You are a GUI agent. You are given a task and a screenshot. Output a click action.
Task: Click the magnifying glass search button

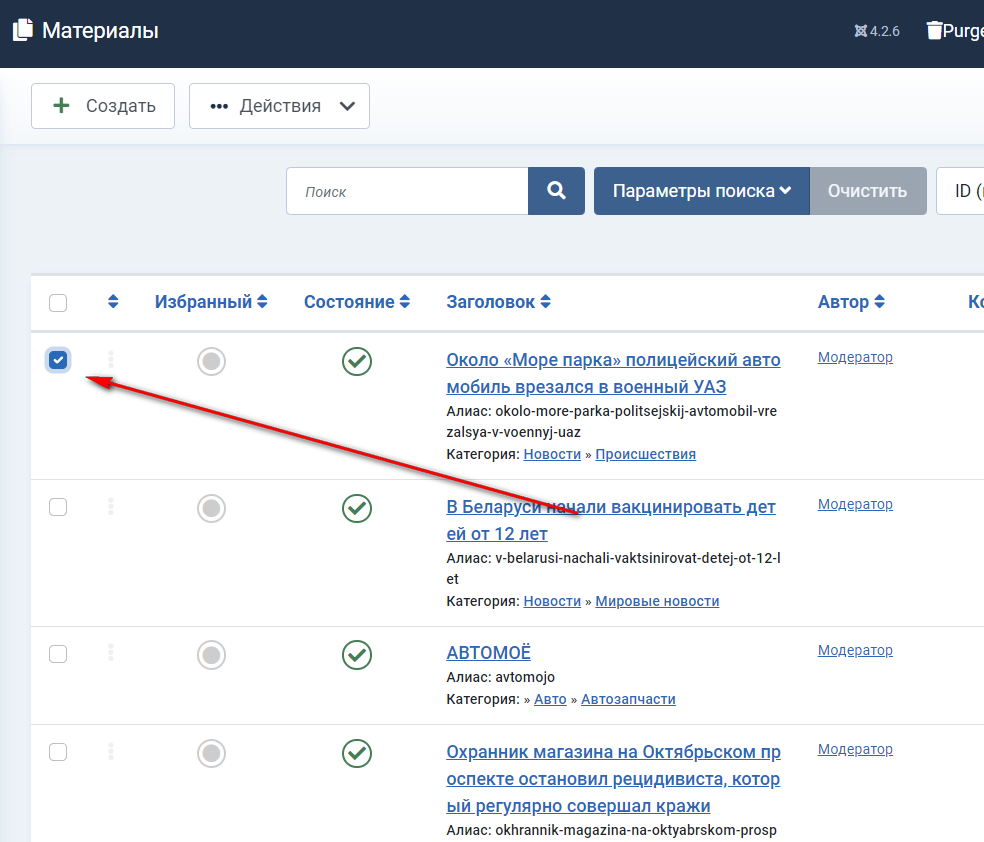pyautogui.click(x=556, y=191)
